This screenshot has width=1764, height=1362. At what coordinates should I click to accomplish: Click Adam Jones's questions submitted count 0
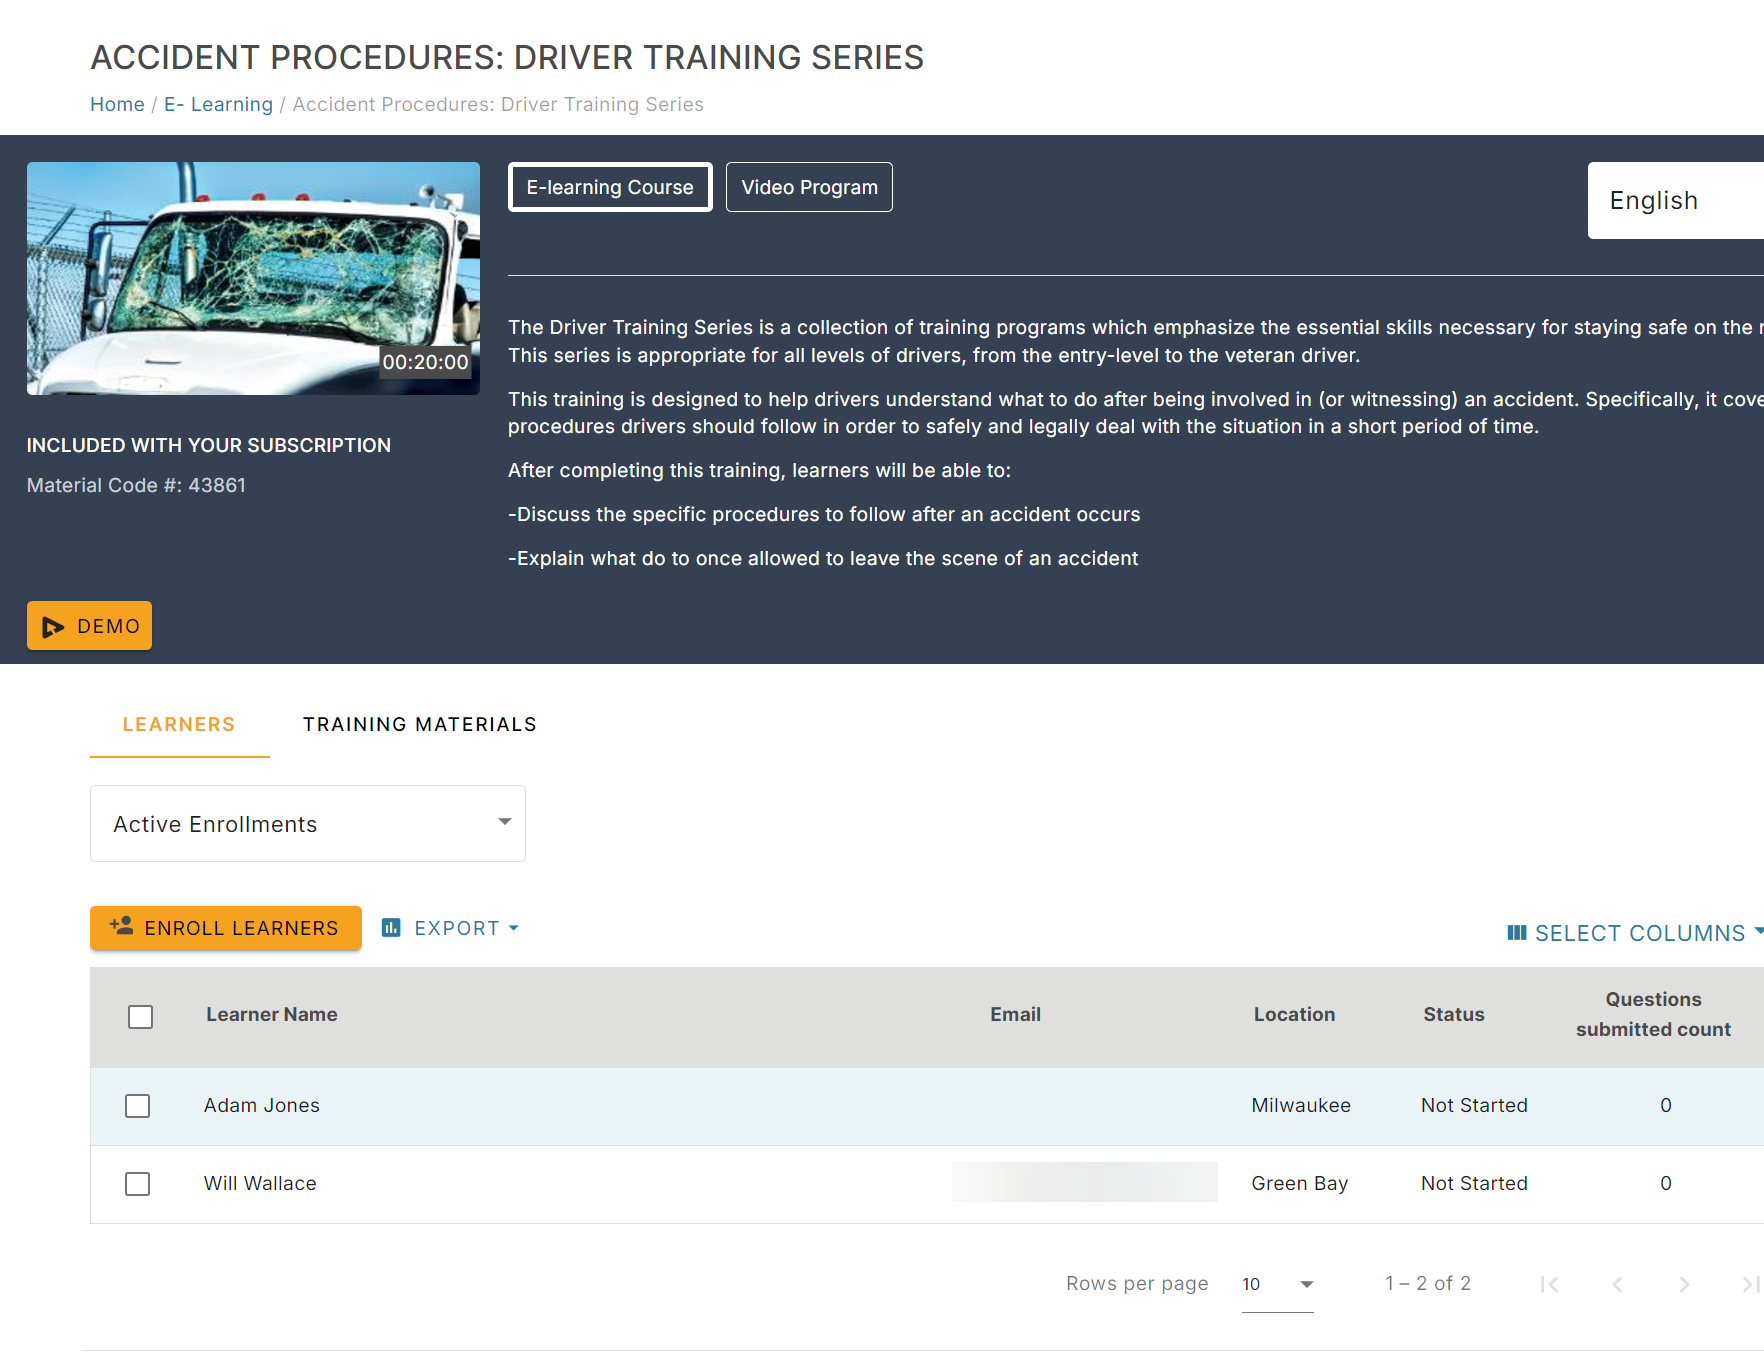[1666, 1105]
